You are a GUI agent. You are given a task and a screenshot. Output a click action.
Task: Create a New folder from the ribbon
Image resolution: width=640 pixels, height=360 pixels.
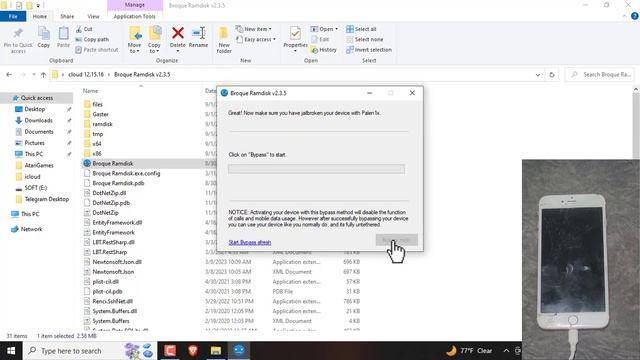pyautogui.click(x=224, y=40)
